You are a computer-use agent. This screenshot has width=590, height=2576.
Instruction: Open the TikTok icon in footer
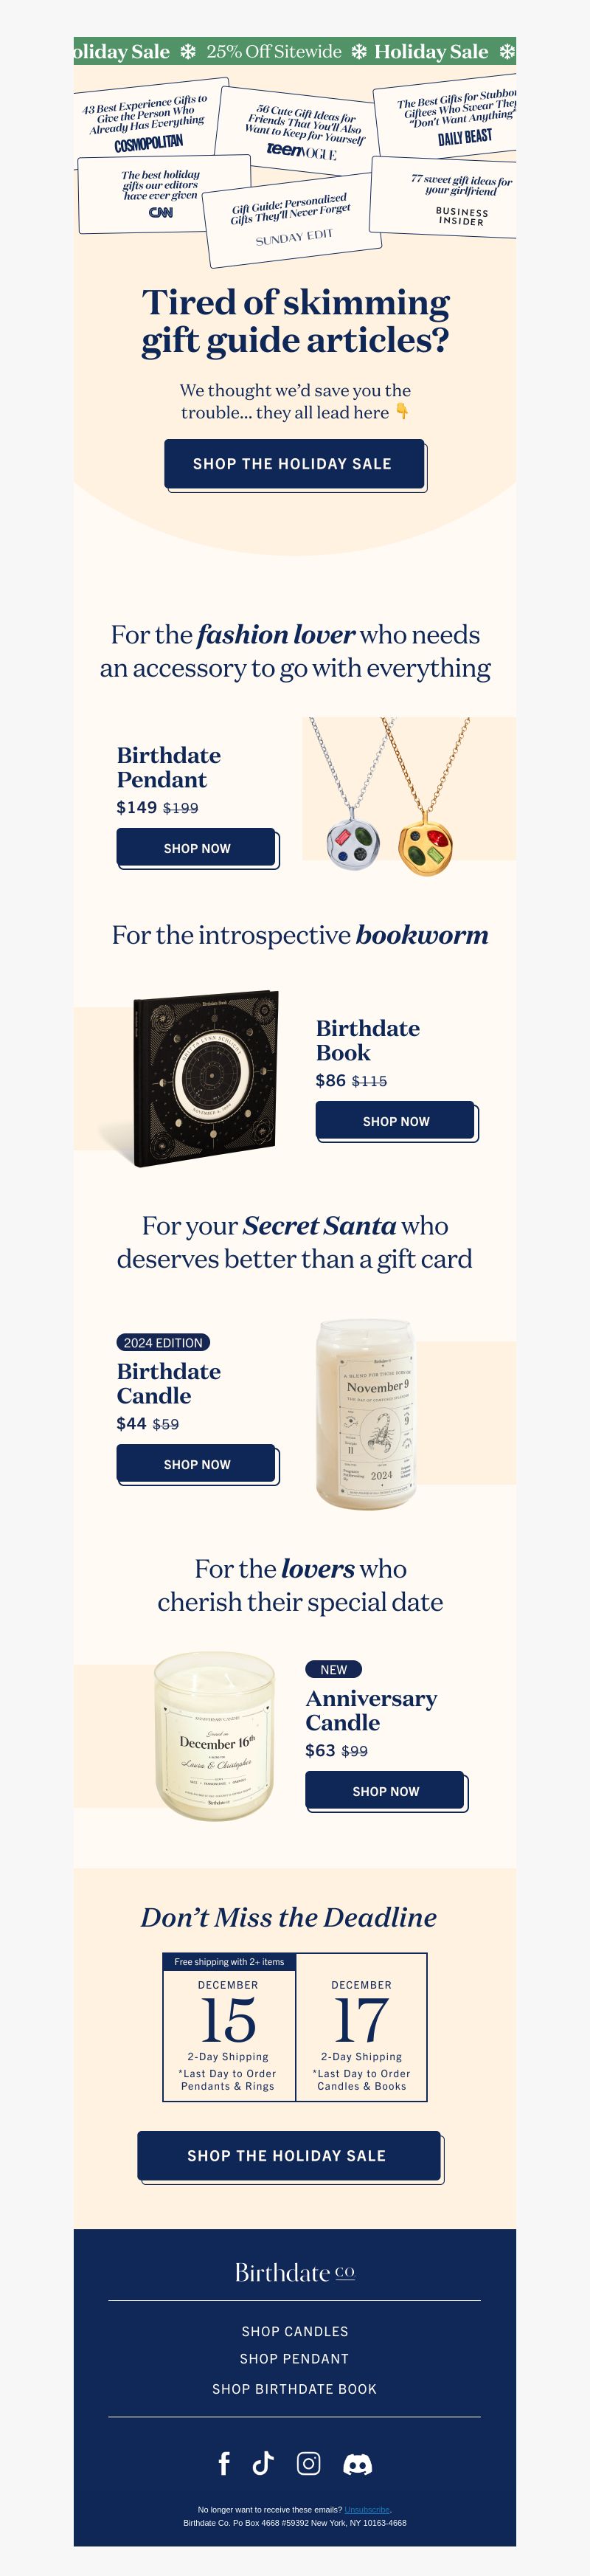point(263,2463)
